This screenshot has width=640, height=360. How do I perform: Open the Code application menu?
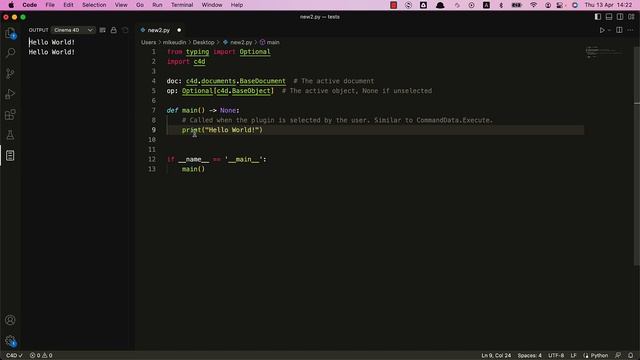[29, 5]
